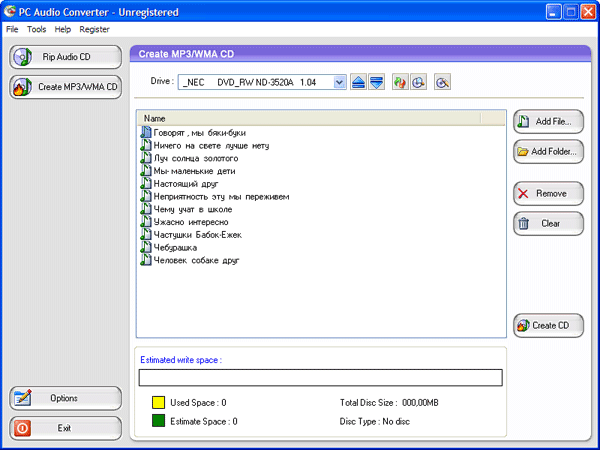Select track "Чему учат в школе"
600x450 pixels.
click(186, 209)
